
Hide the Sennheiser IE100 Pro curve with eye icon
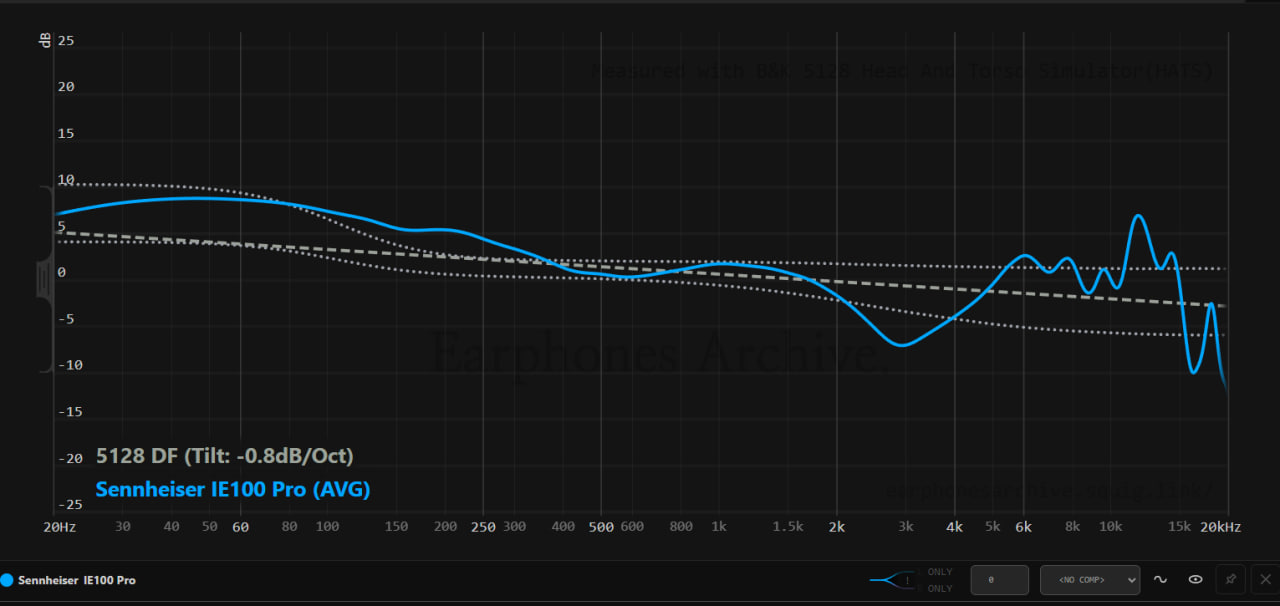(1195, 579)
